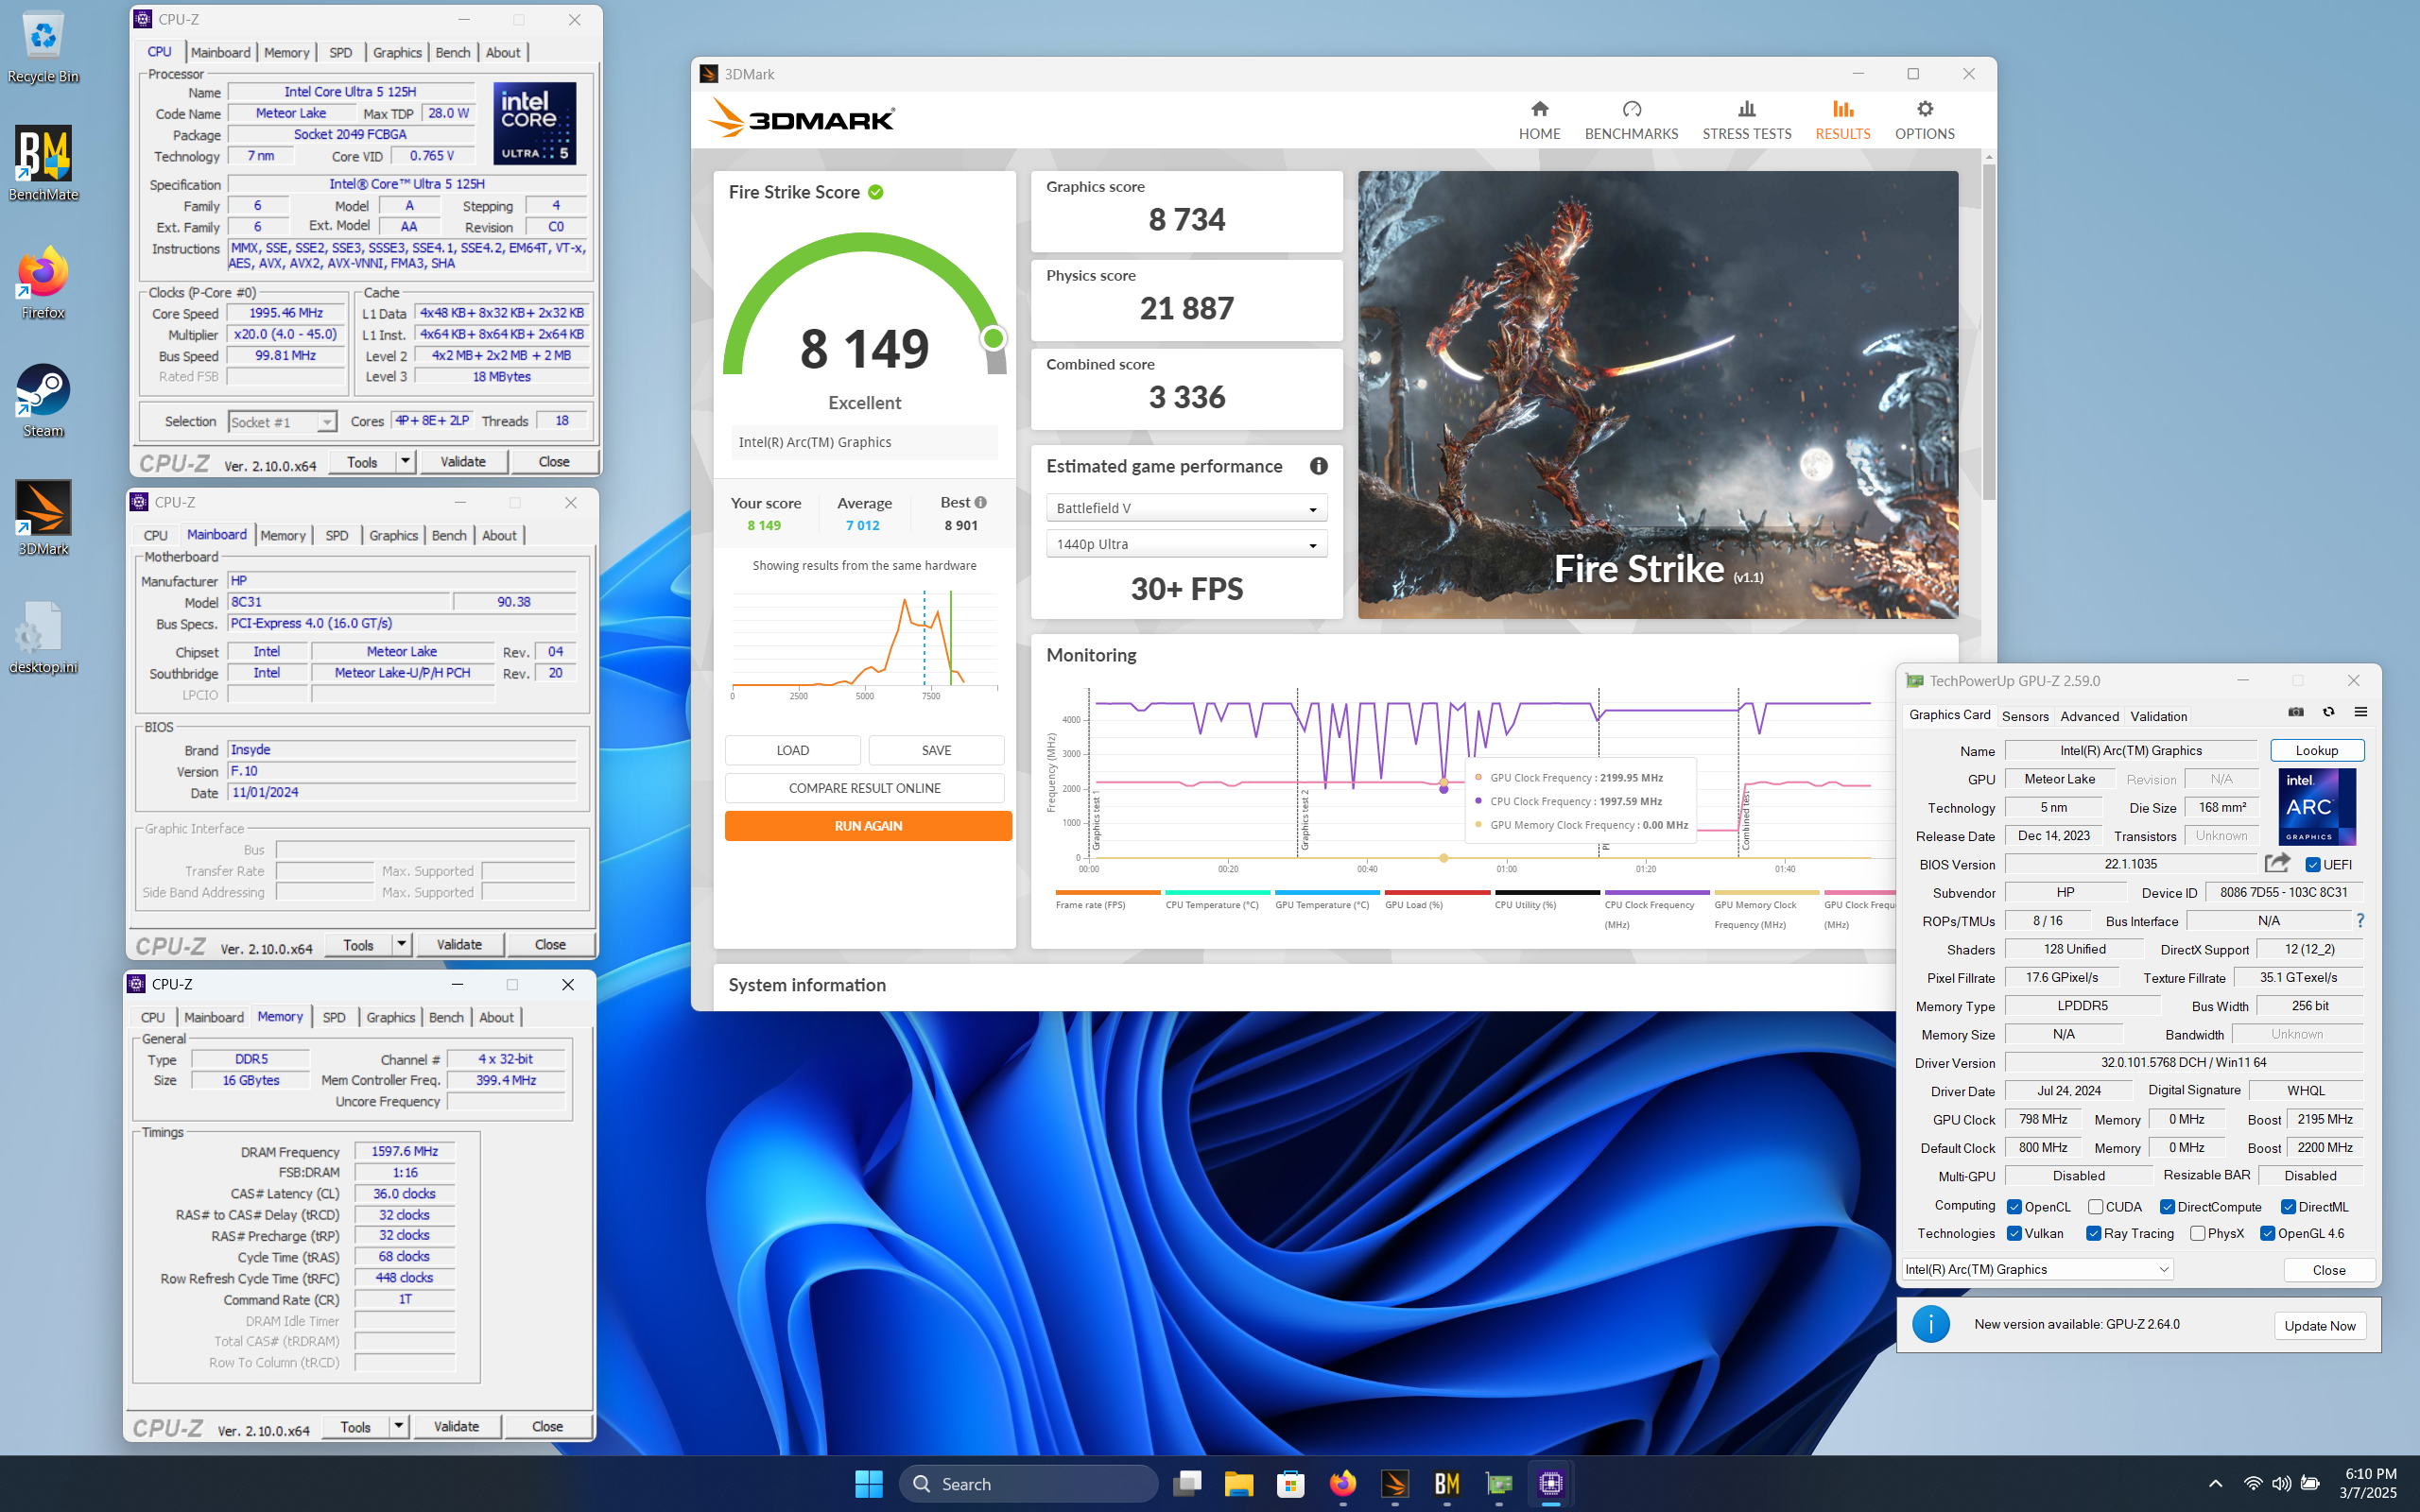Viewport: 2420px width, 1512px height.
Task: Open 3DMark Options gear
Action: coord(1924,120)
